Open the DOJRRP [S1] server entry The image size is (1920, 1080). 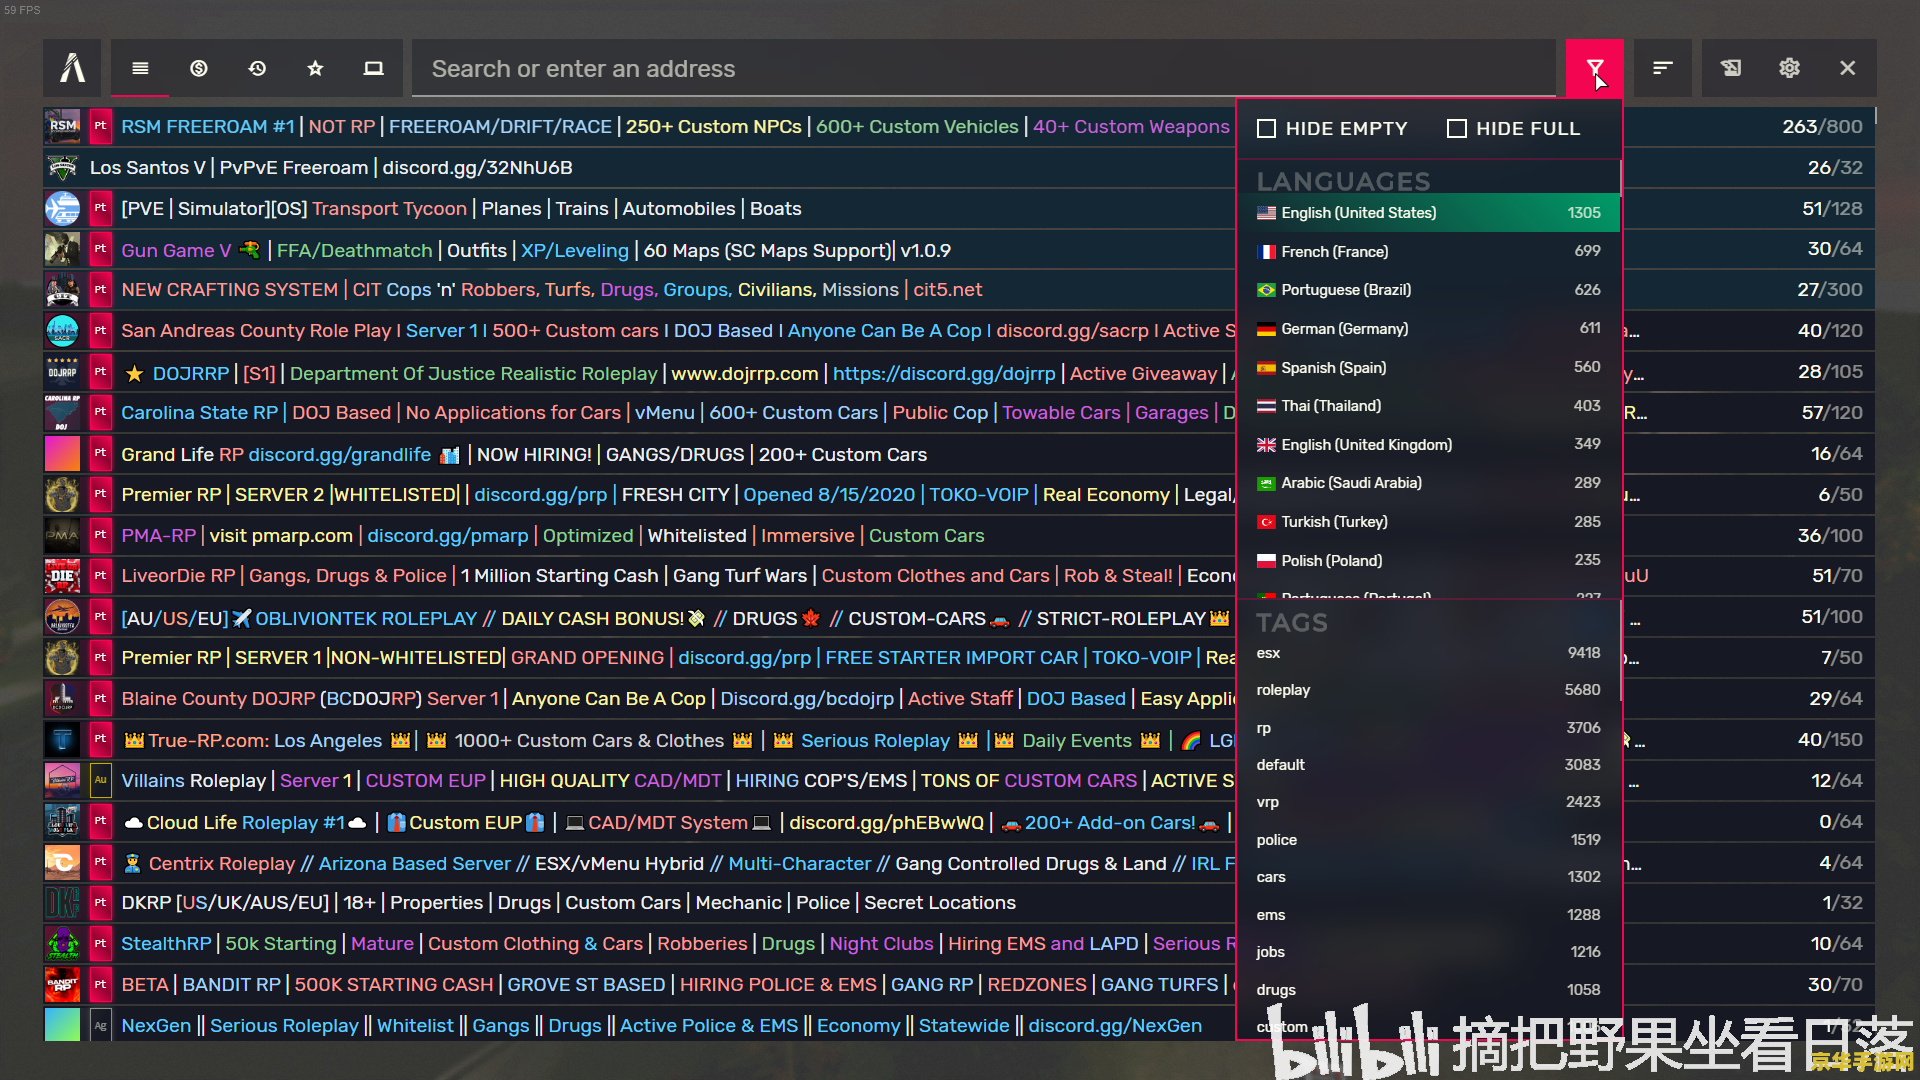pyautogui.click(x=640, y=373)
